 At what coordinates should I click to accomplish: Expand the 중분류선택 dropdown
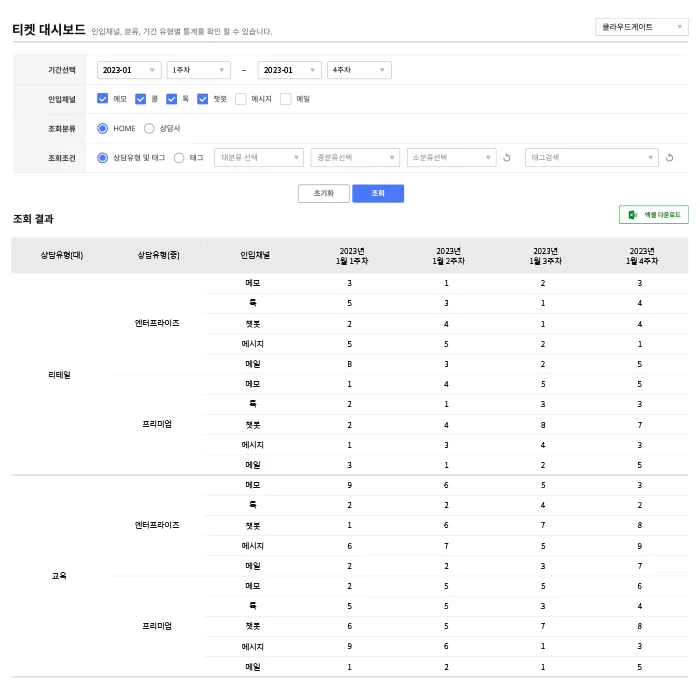tap(355, 158)
